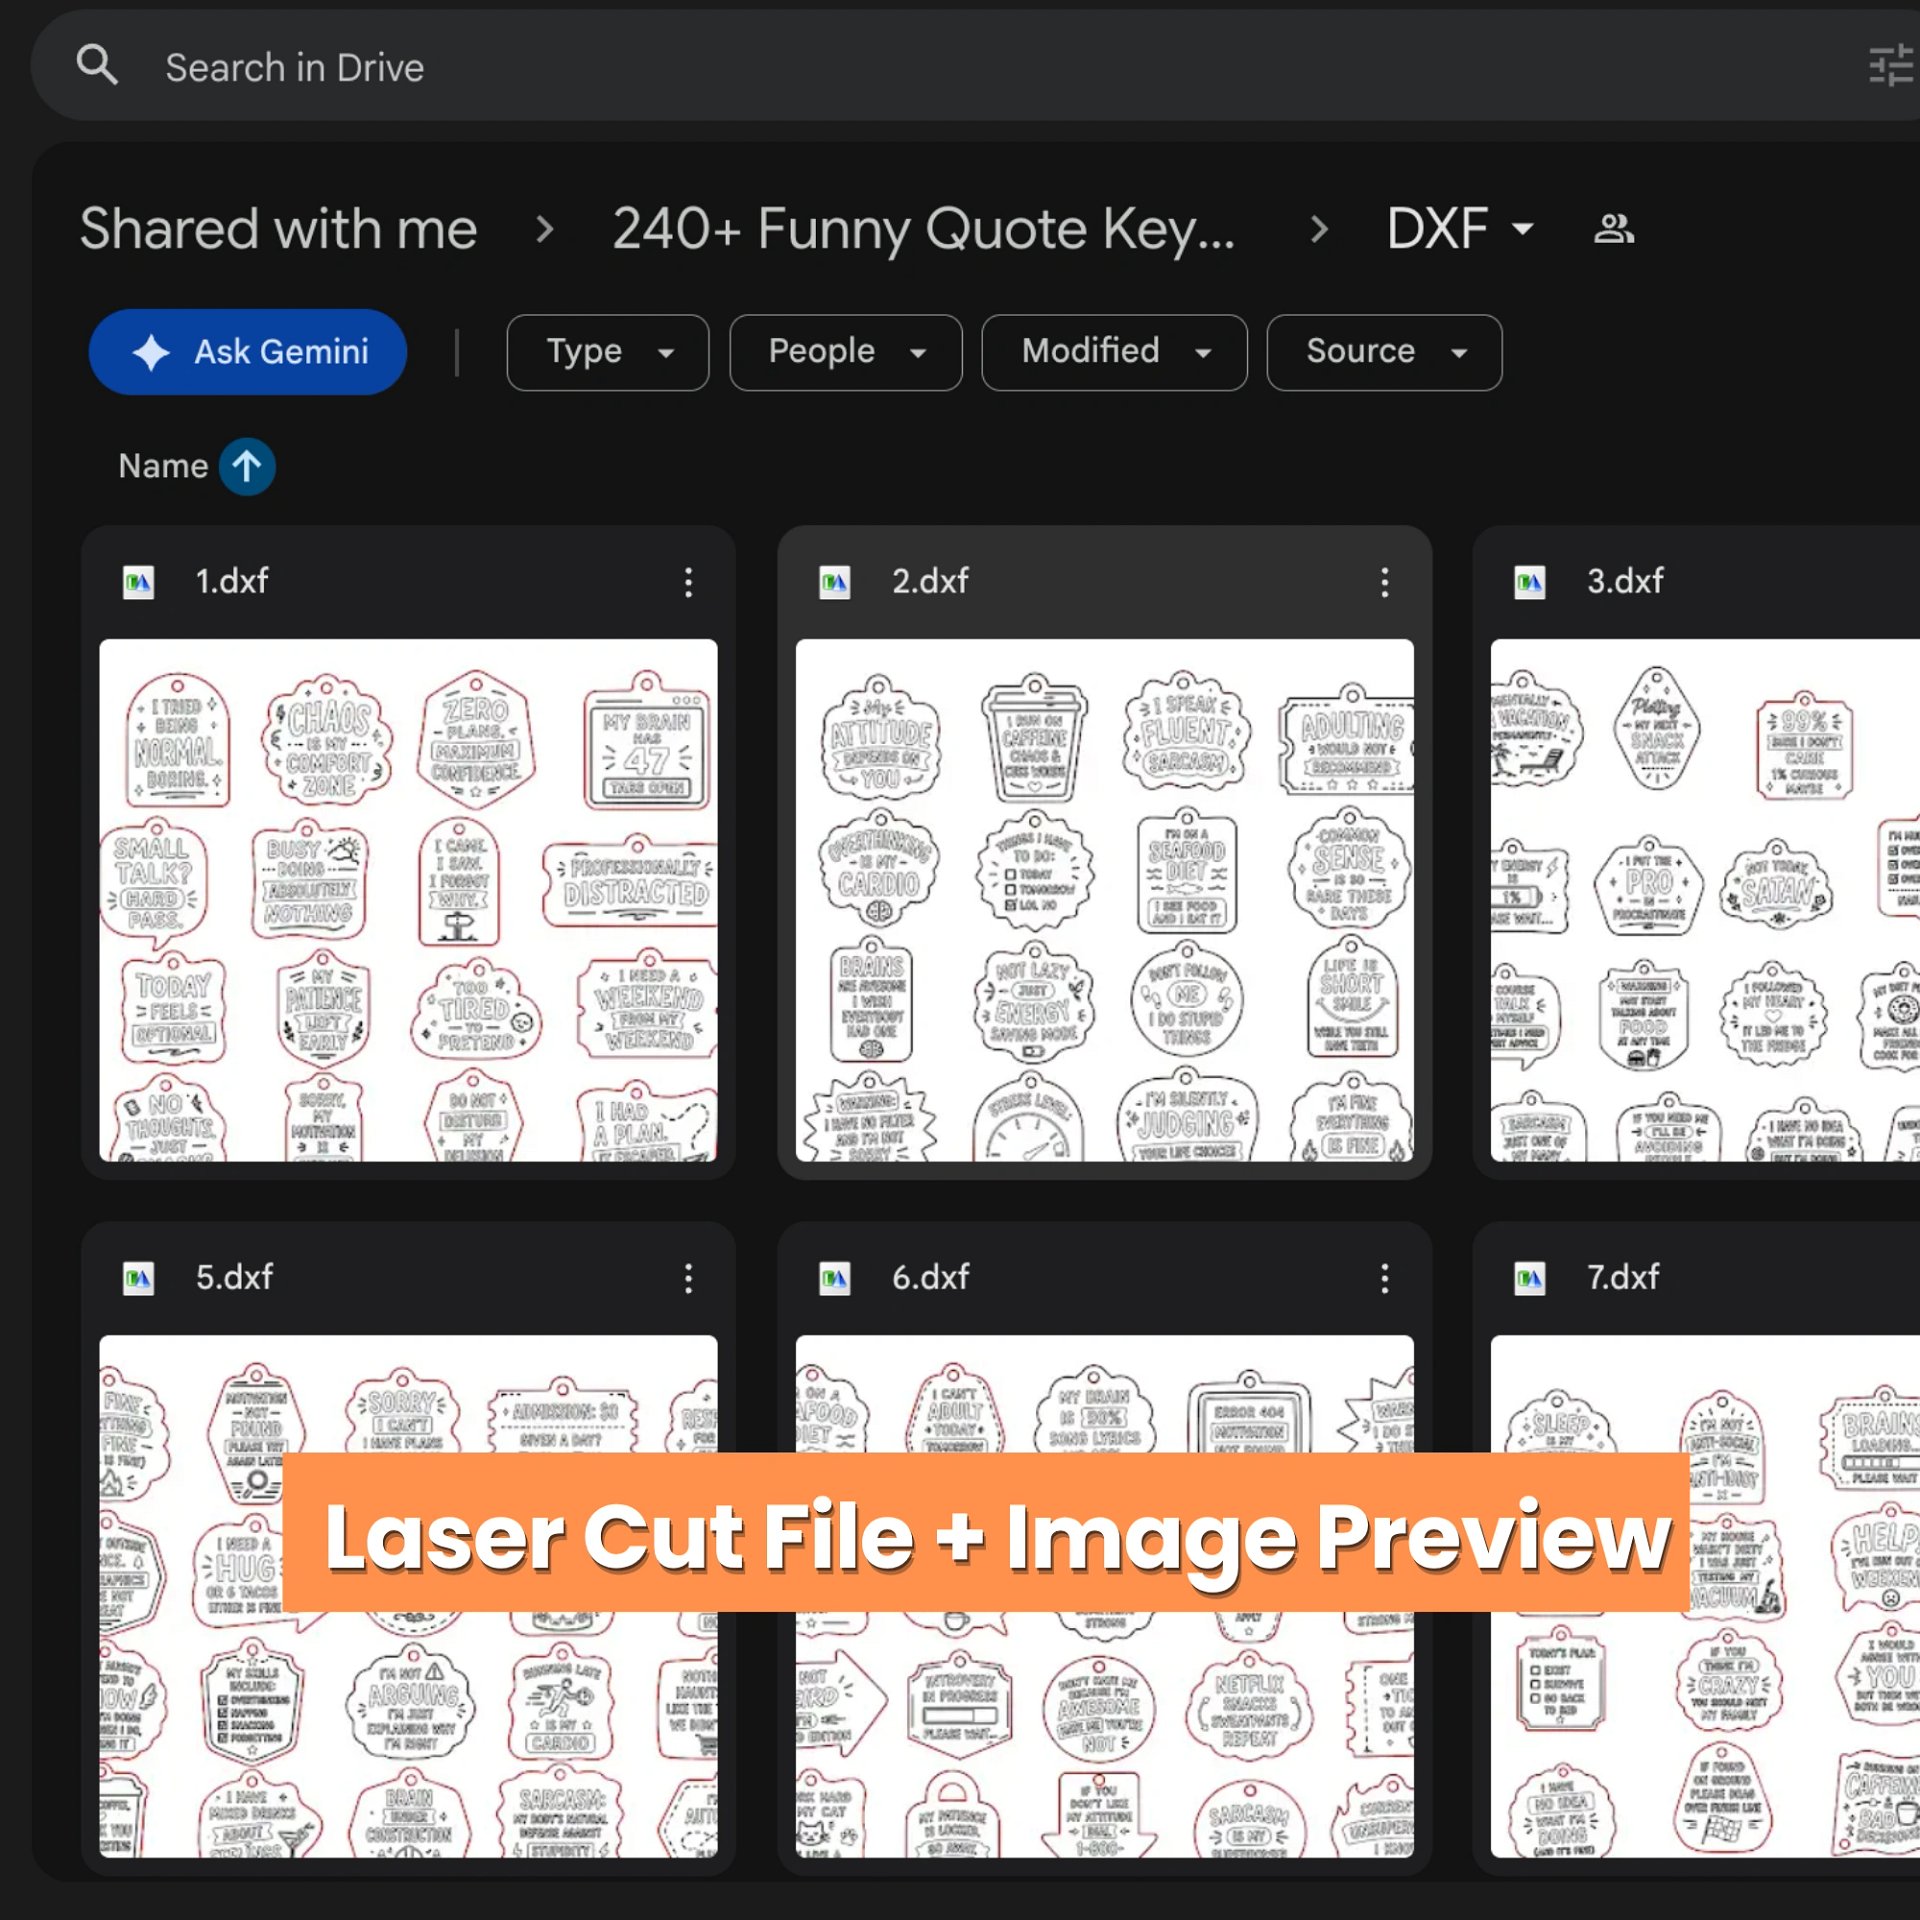Open the 5.dxf preview thumbnail

coord(408,1596)
